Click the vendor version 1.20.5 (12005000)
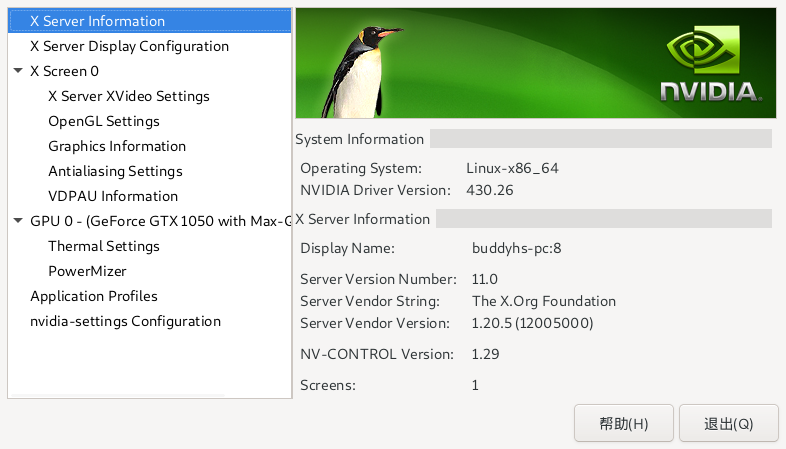The height and width of the screenshot is (449, 786). pos(532,323)
